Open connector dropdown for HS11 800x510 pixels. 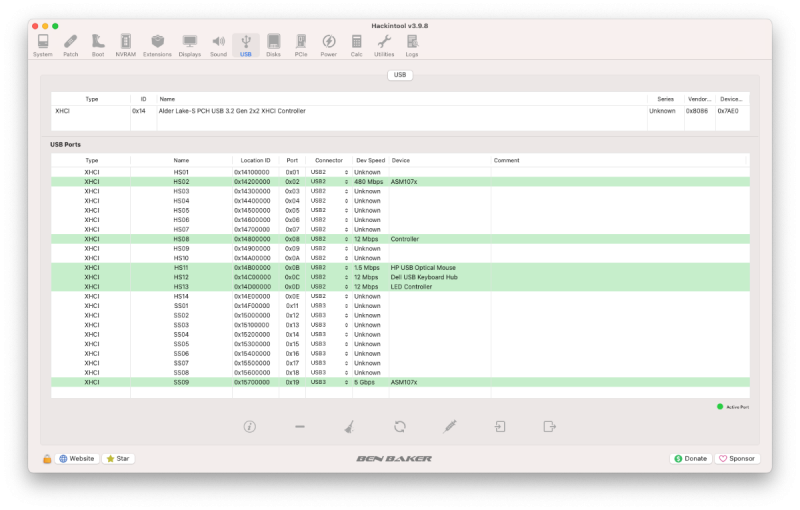click(x=329, y=268)
